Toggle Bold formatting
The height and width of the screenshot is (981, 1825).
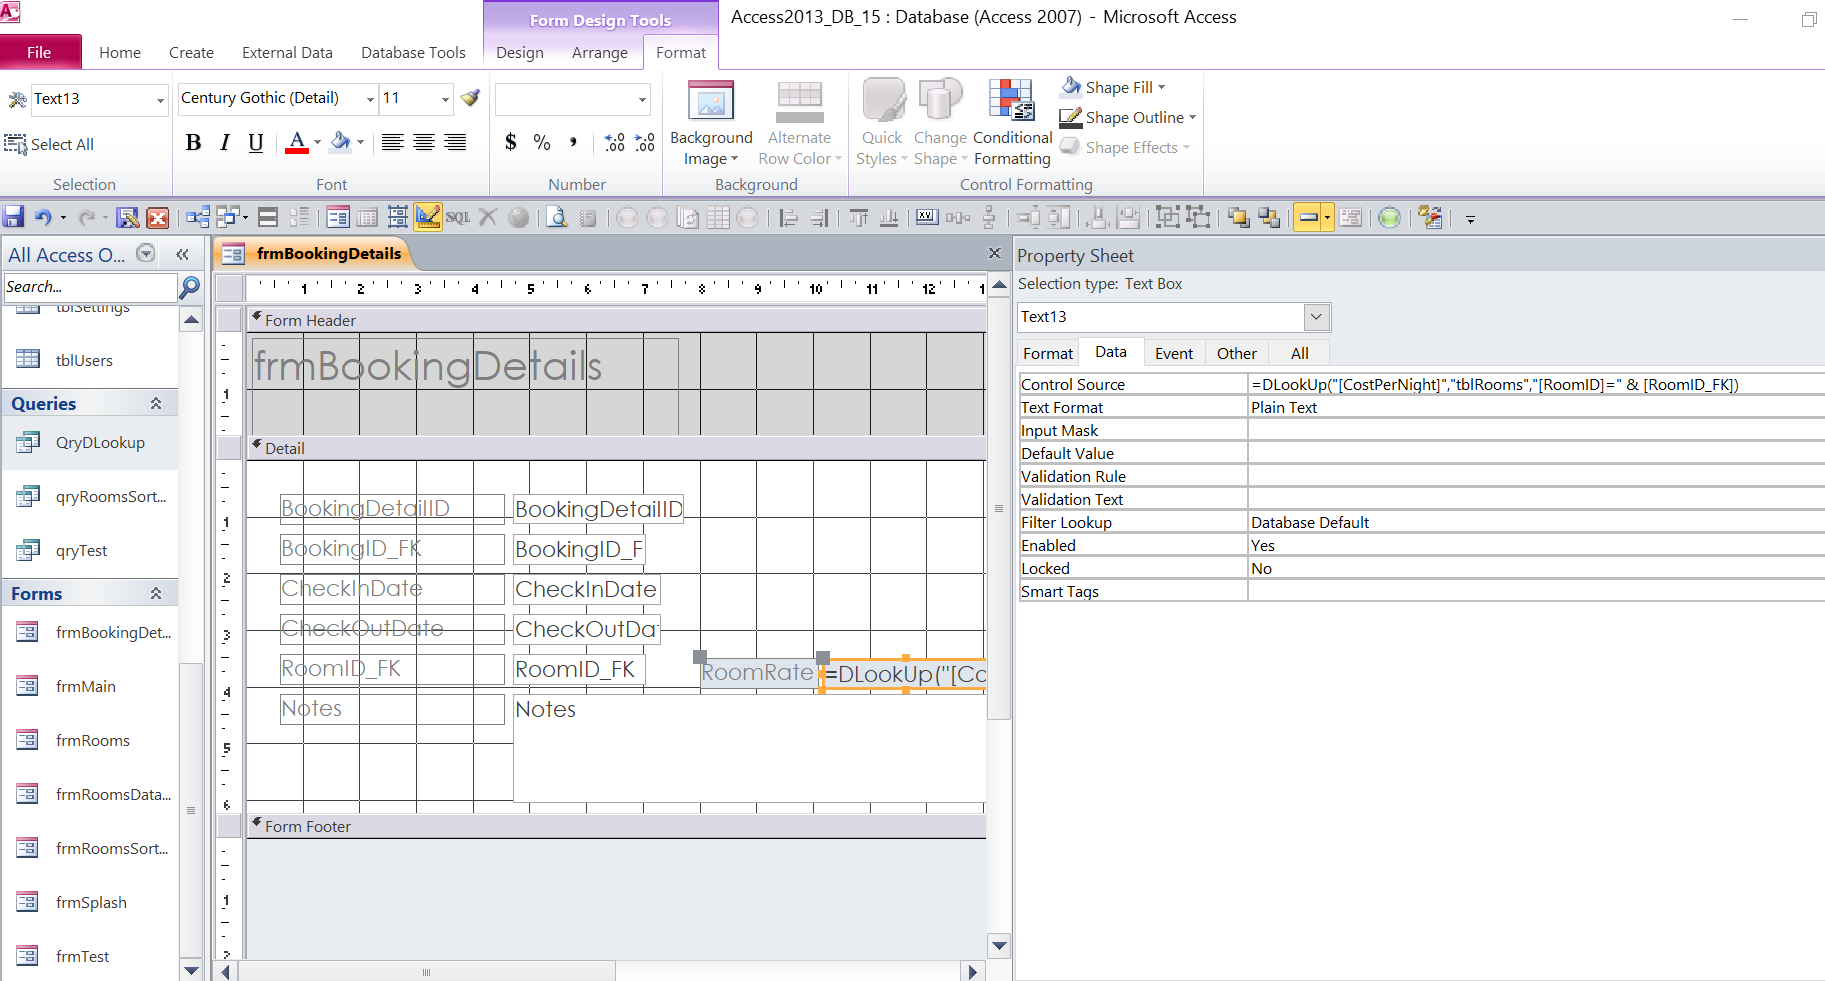[x=194, y=143]
